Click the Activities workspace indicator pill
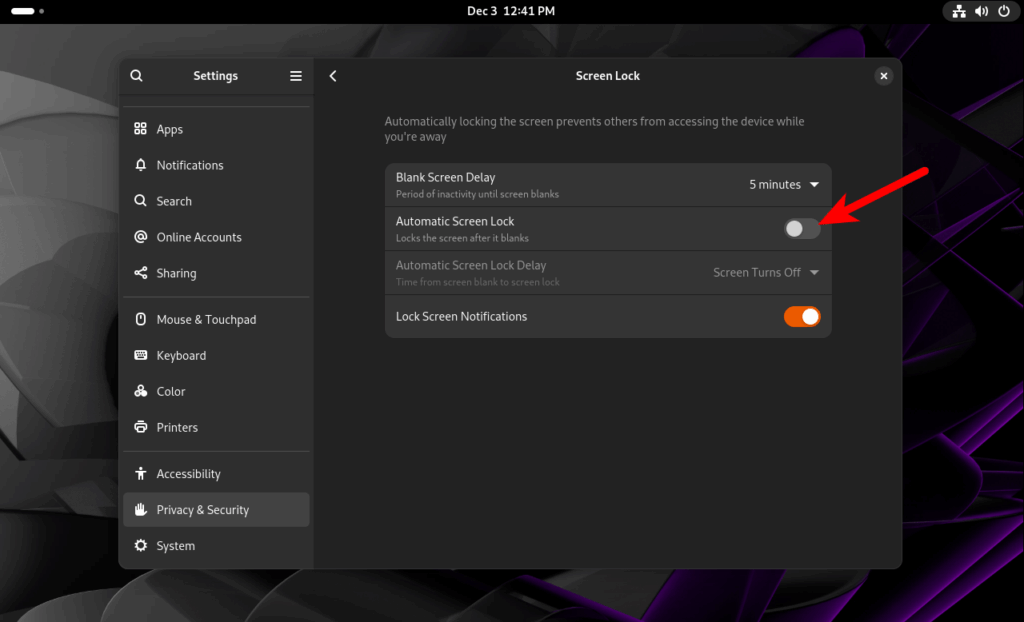The width and height of the screenshot is (1024, 622). click(23, 11)
